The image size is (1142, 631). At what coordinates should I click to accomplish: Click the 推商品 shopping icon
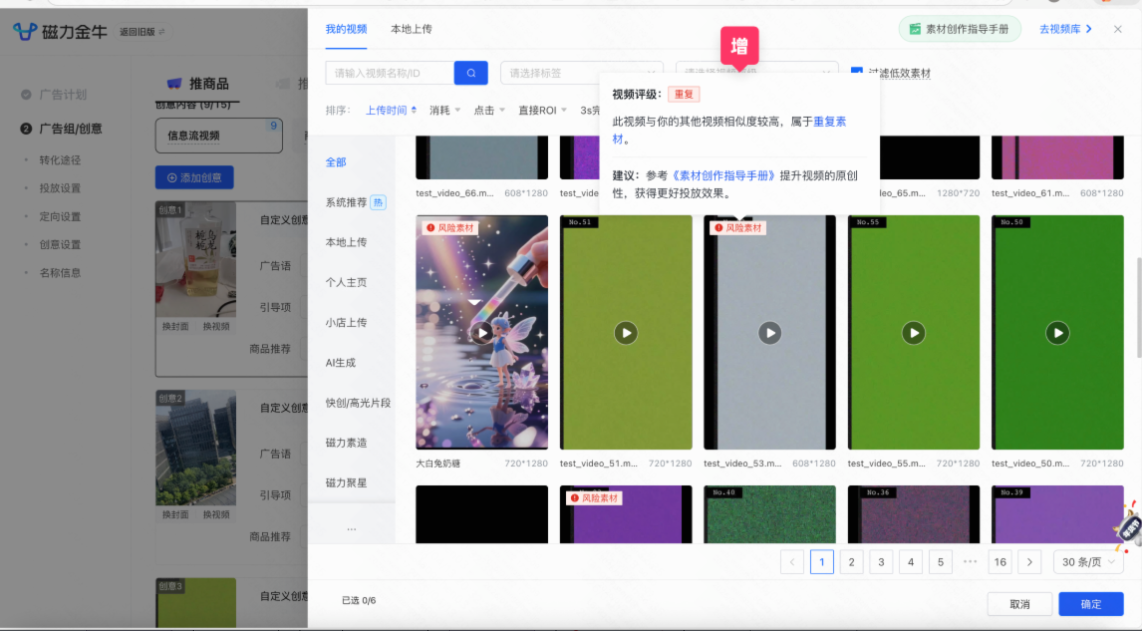174,83
